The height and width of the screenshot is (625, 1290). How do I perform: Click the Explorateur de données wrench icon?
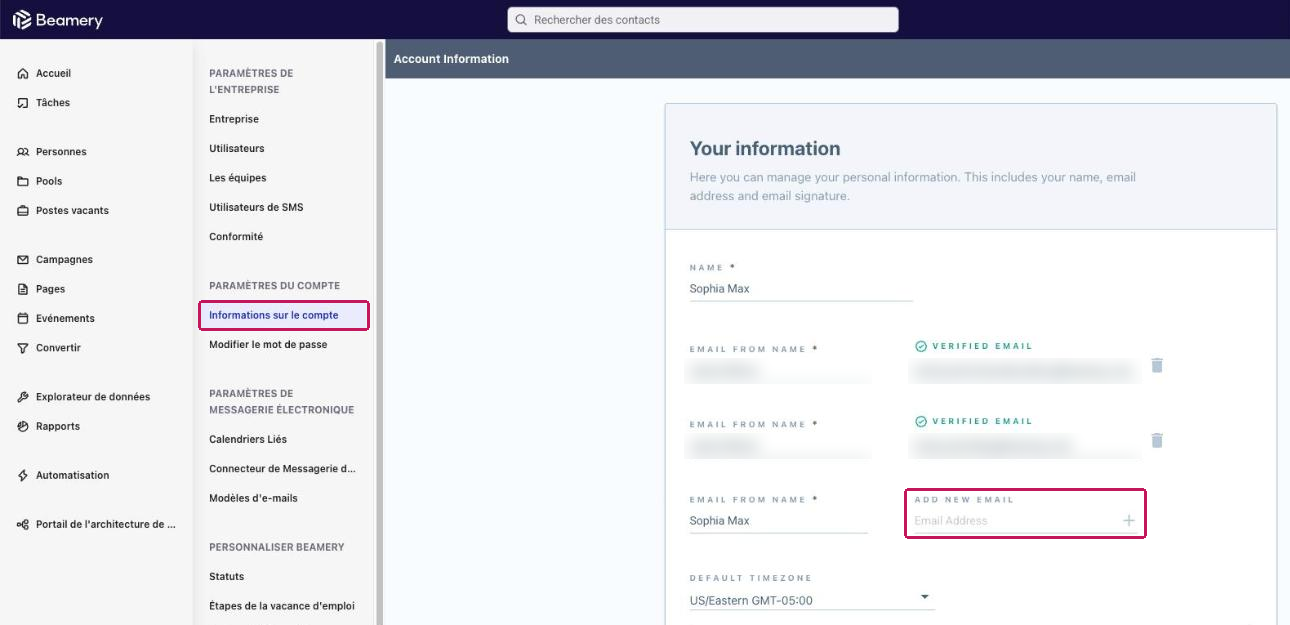[23, 397]
